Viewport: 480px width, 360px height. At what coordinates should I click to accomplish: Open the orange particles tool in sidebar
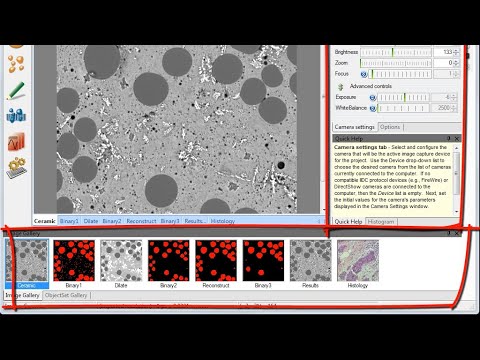click(16, 64)
